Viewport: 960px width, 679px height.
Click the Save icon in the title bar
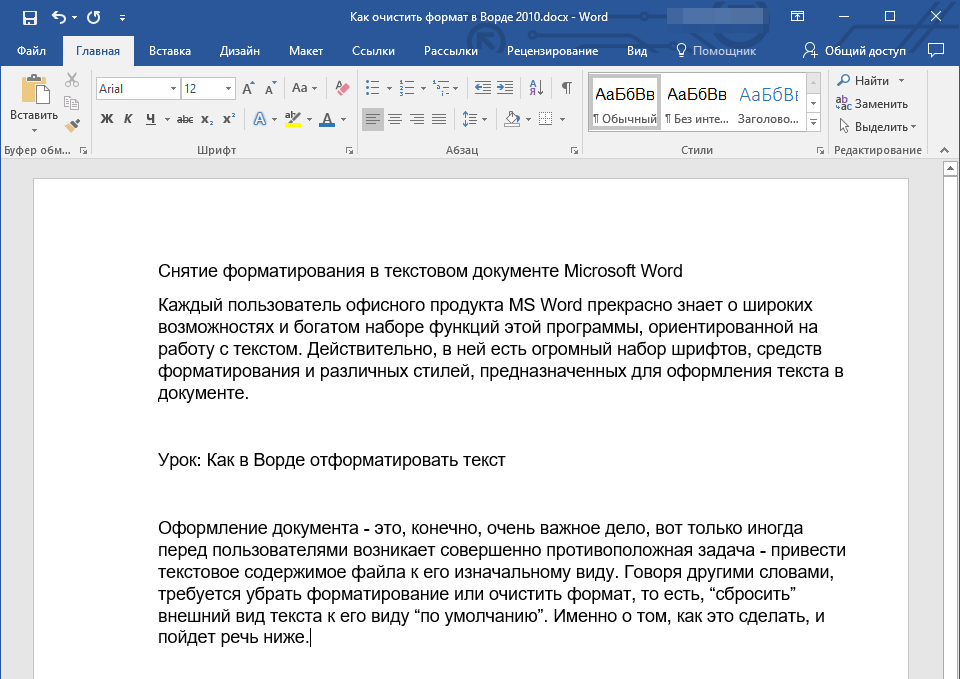[29, 18]
